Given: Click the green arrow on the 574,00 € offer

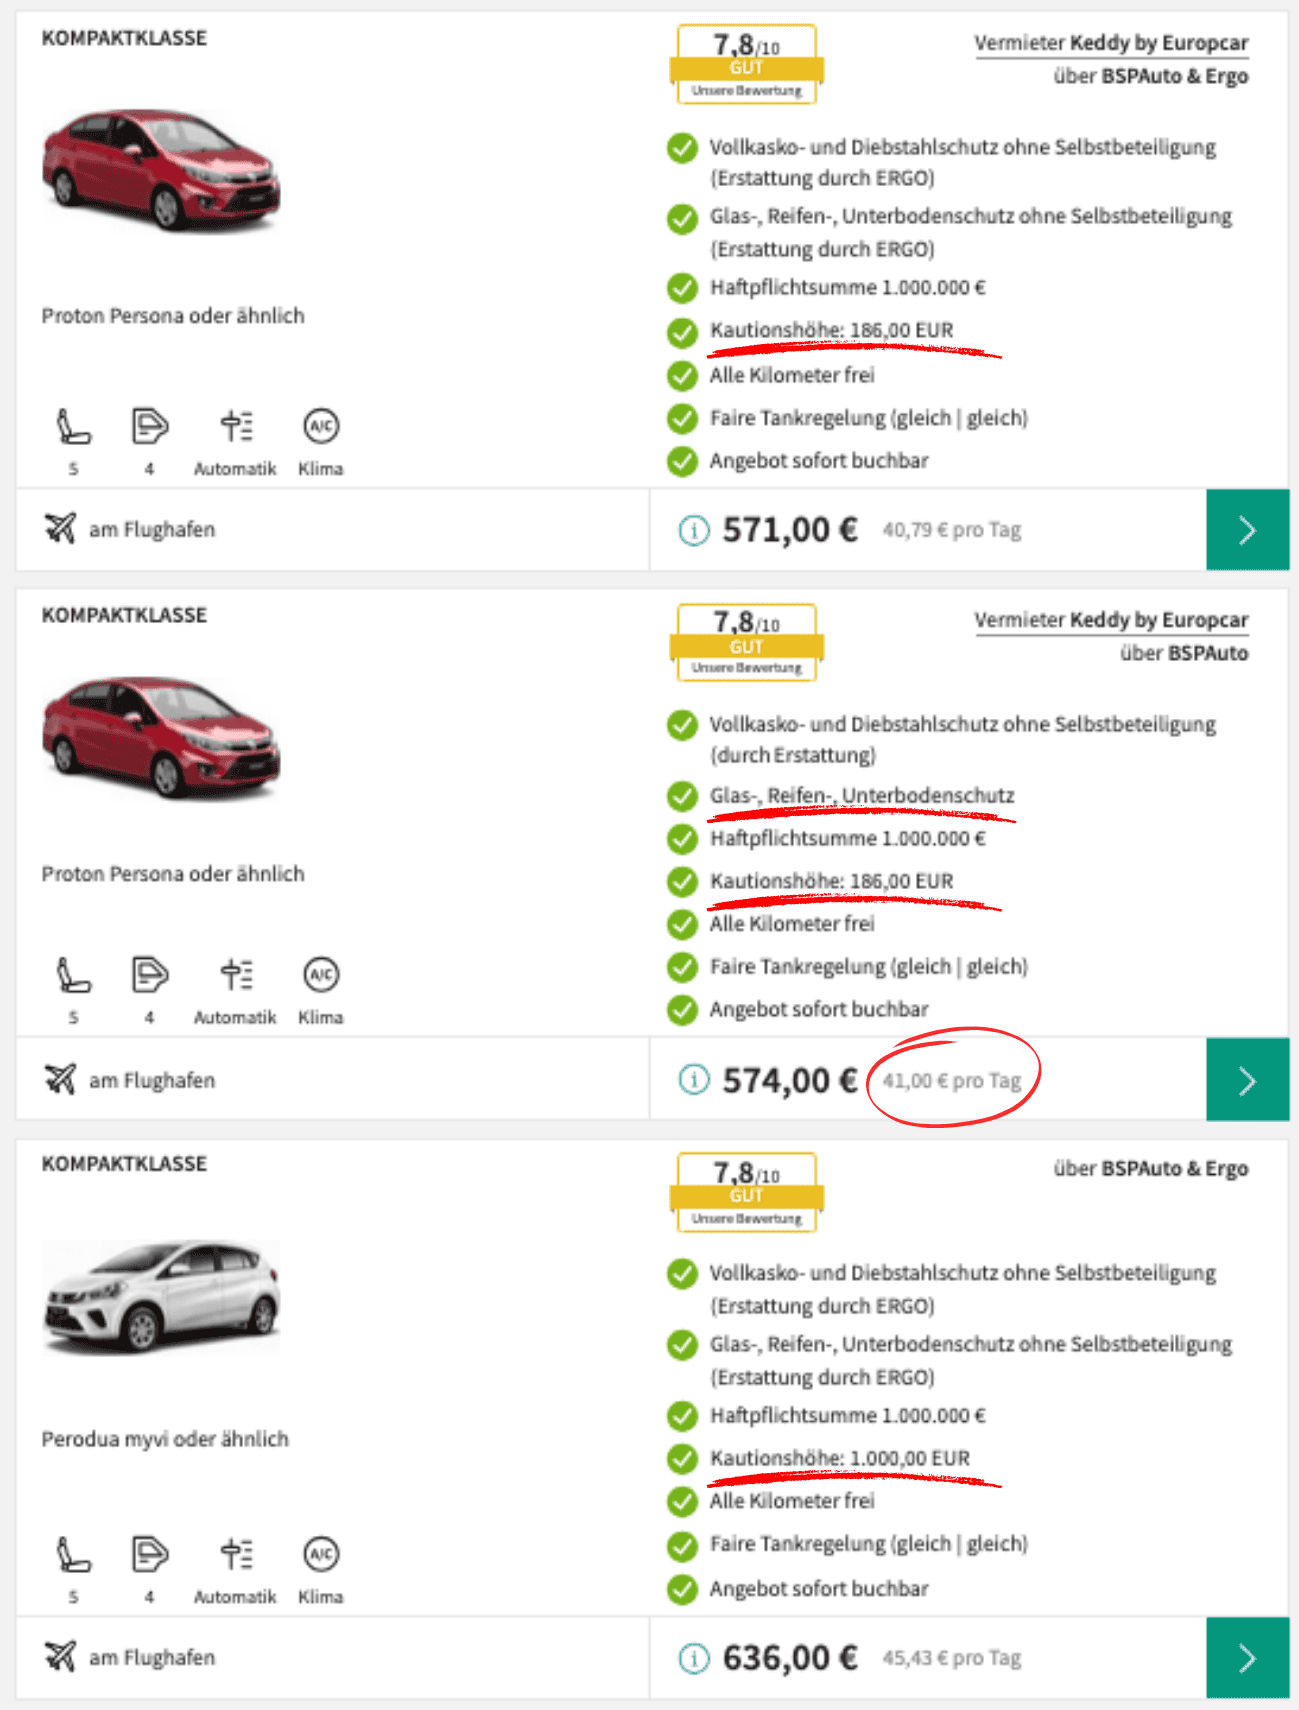Looking at the screenshot, I should [1247, 1080].
